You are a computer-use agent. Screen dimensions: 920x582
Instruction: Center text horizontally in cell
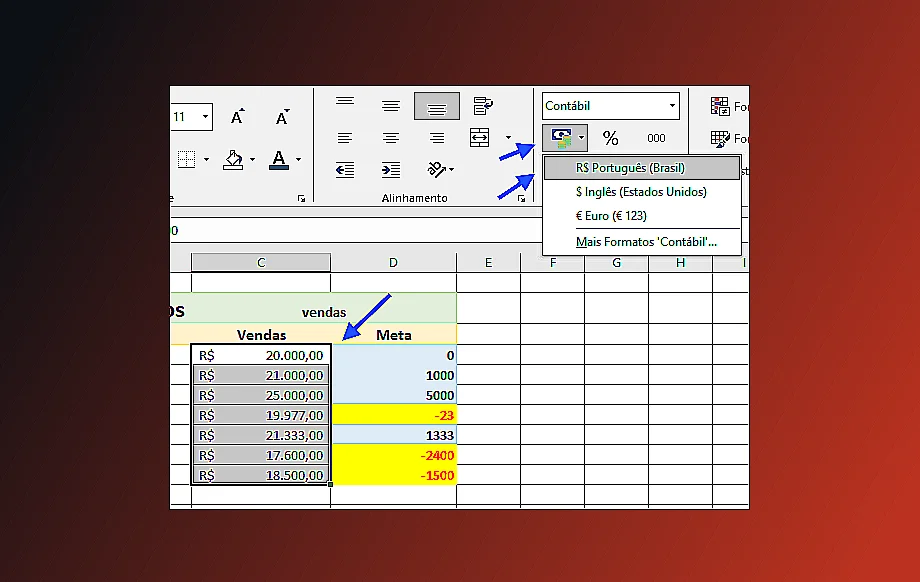[x=391, y=138]
